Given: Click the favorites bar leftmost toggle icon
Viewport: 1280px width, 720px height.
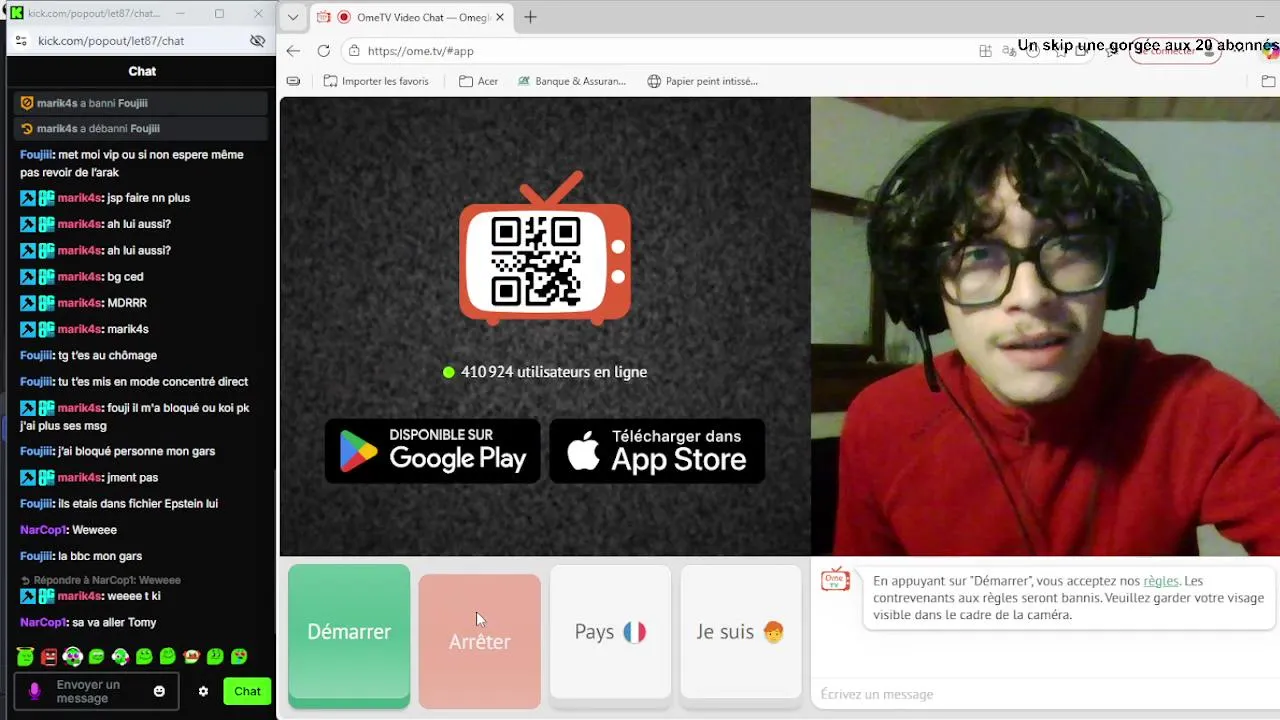Looking at the screenshot, I should 293,81.
